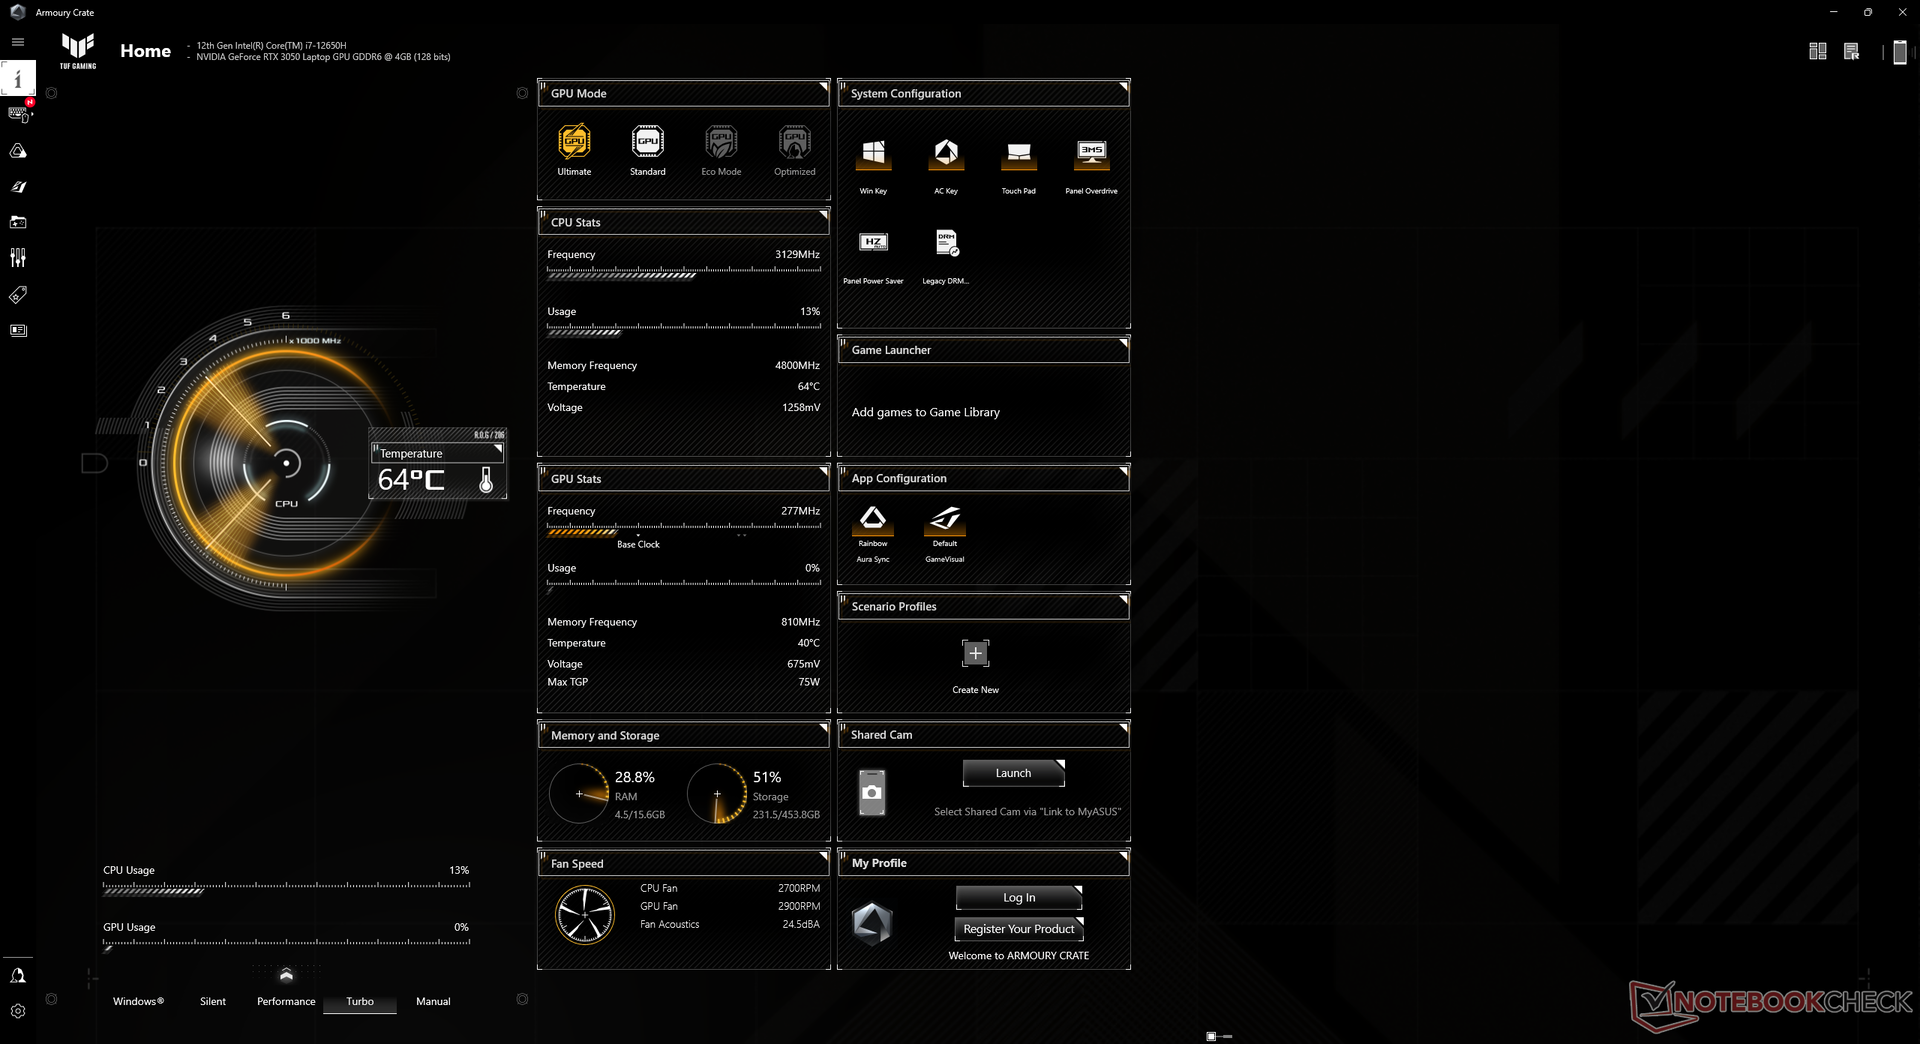The image size is (1920, 1044).
Task: Open the hamburger menu in sidebar
Action: (x=17, y=42)
